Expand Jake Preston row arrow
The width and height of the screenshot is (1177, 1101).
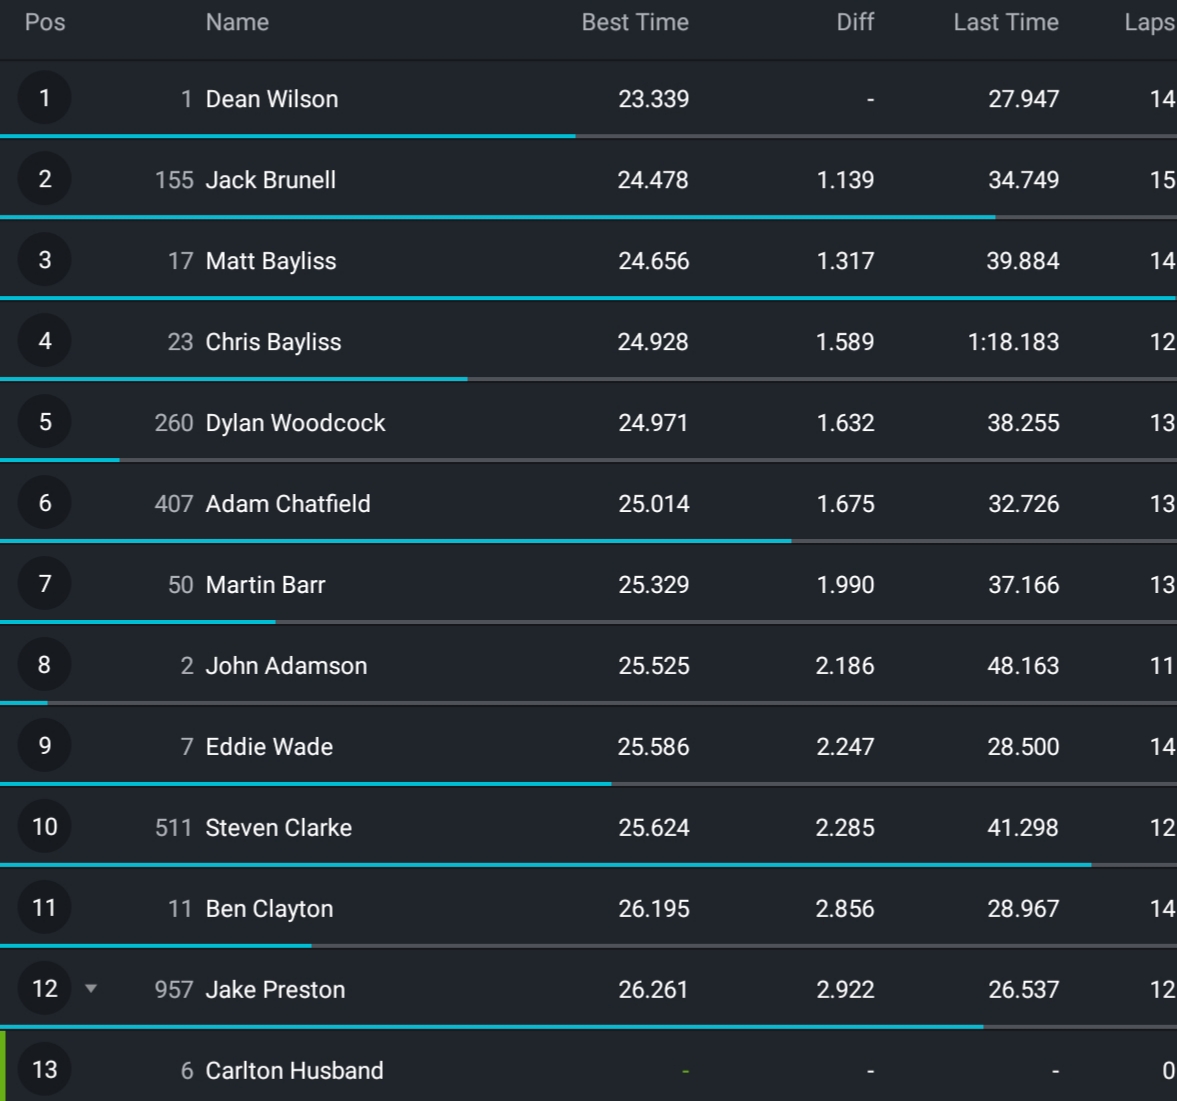pyautogui.click(x=91, y=989)
